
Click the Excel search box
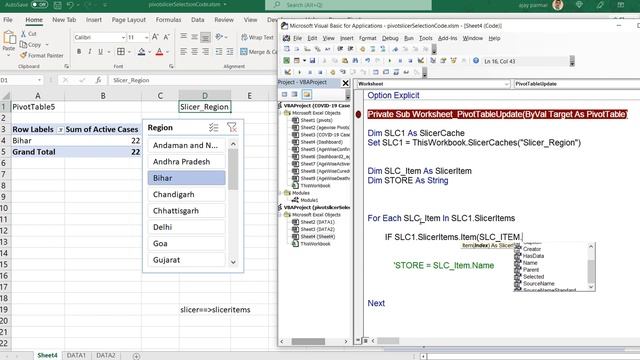tap(348, 5)
